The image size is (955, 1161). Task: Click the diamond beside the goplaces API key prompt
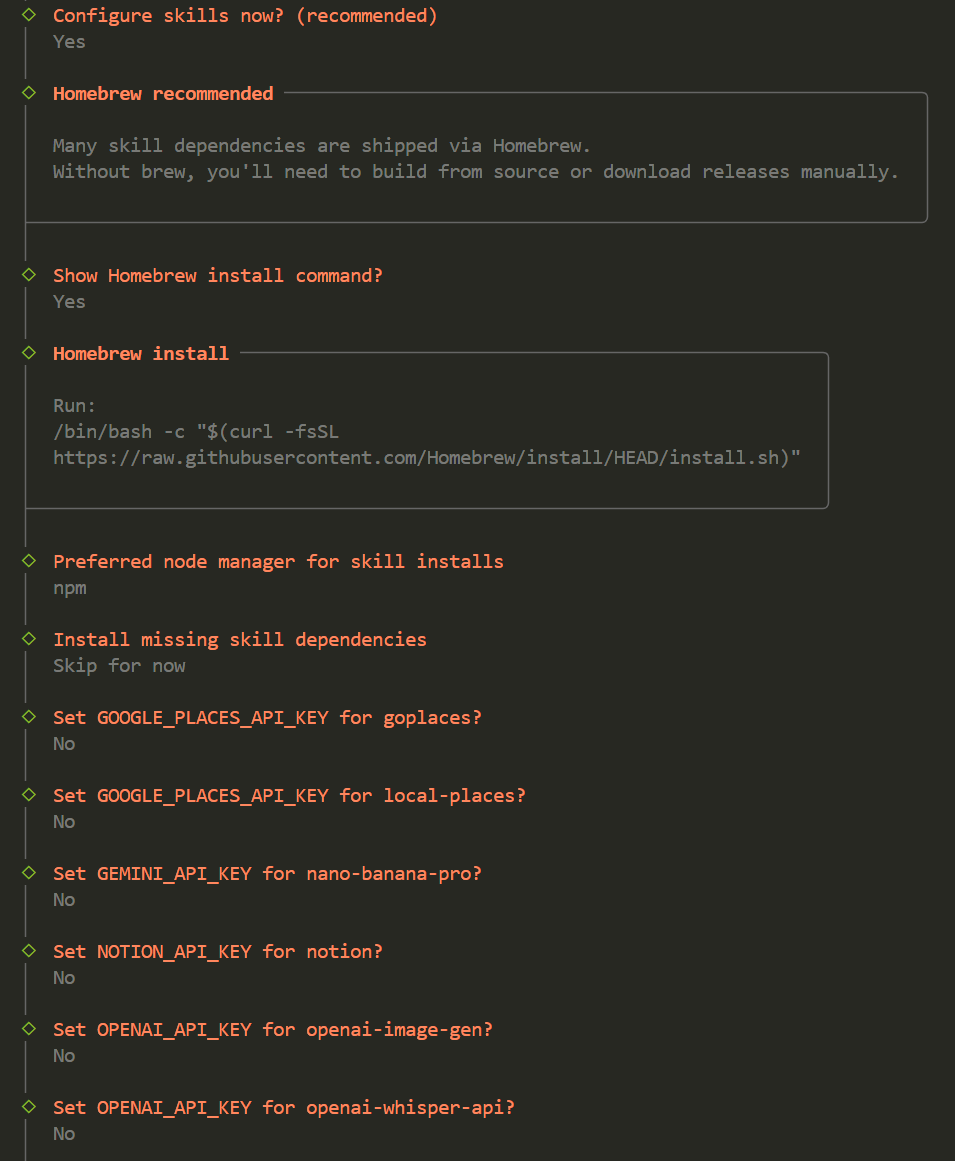pos(29,717)
